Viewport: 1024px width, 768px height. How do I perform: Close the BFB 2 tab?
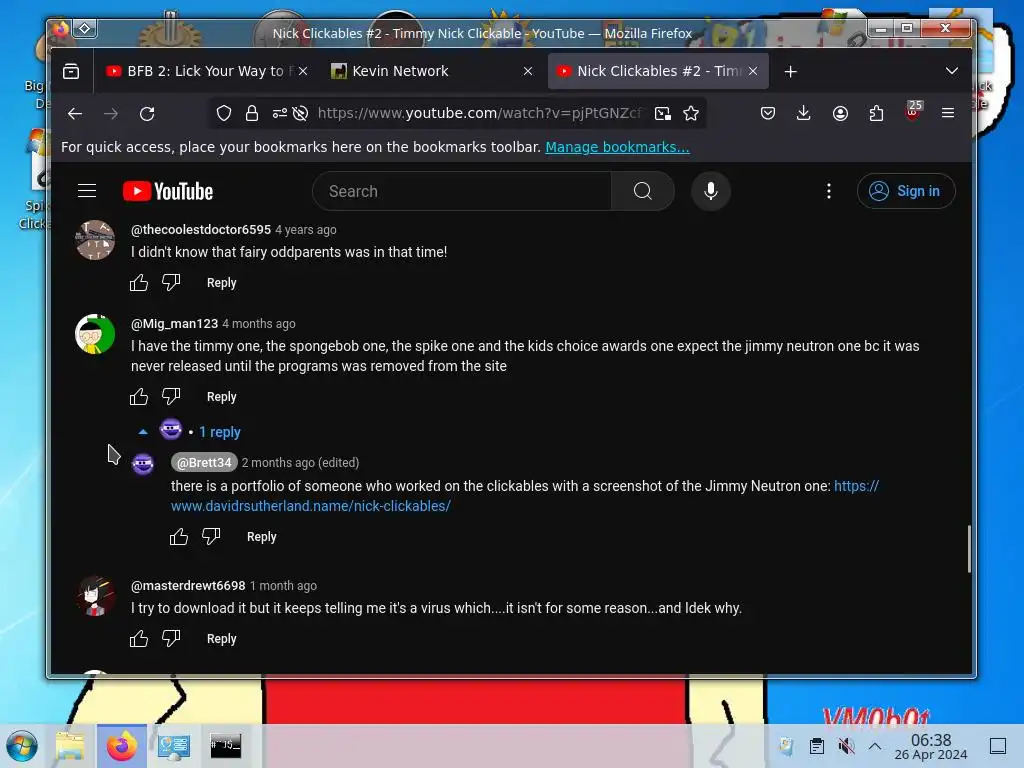tap(302, 71)
